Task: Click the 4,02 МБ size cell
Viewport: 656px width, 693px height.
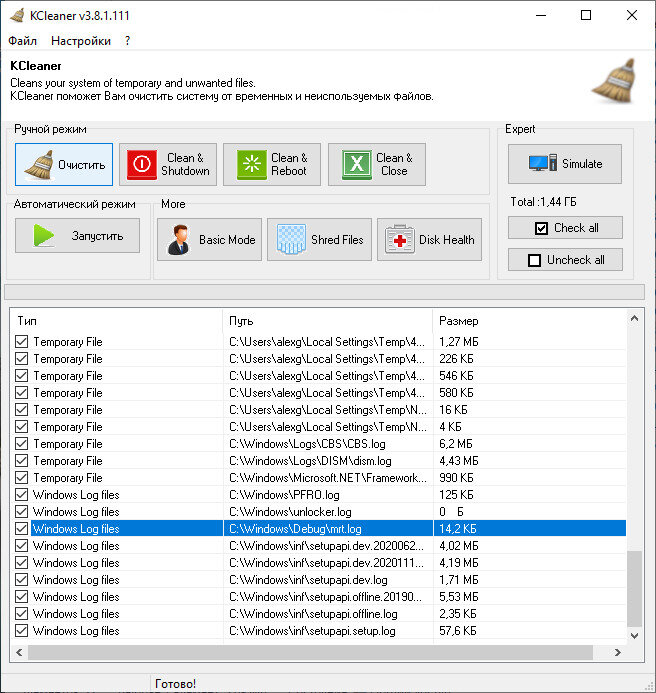Action: pyautogui.click(x=458, y=545)
